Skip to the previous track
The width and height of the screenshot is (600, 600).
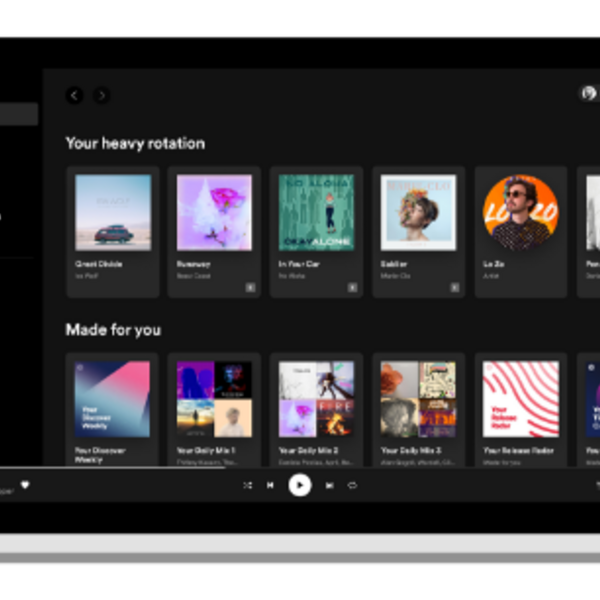point(270,485)
